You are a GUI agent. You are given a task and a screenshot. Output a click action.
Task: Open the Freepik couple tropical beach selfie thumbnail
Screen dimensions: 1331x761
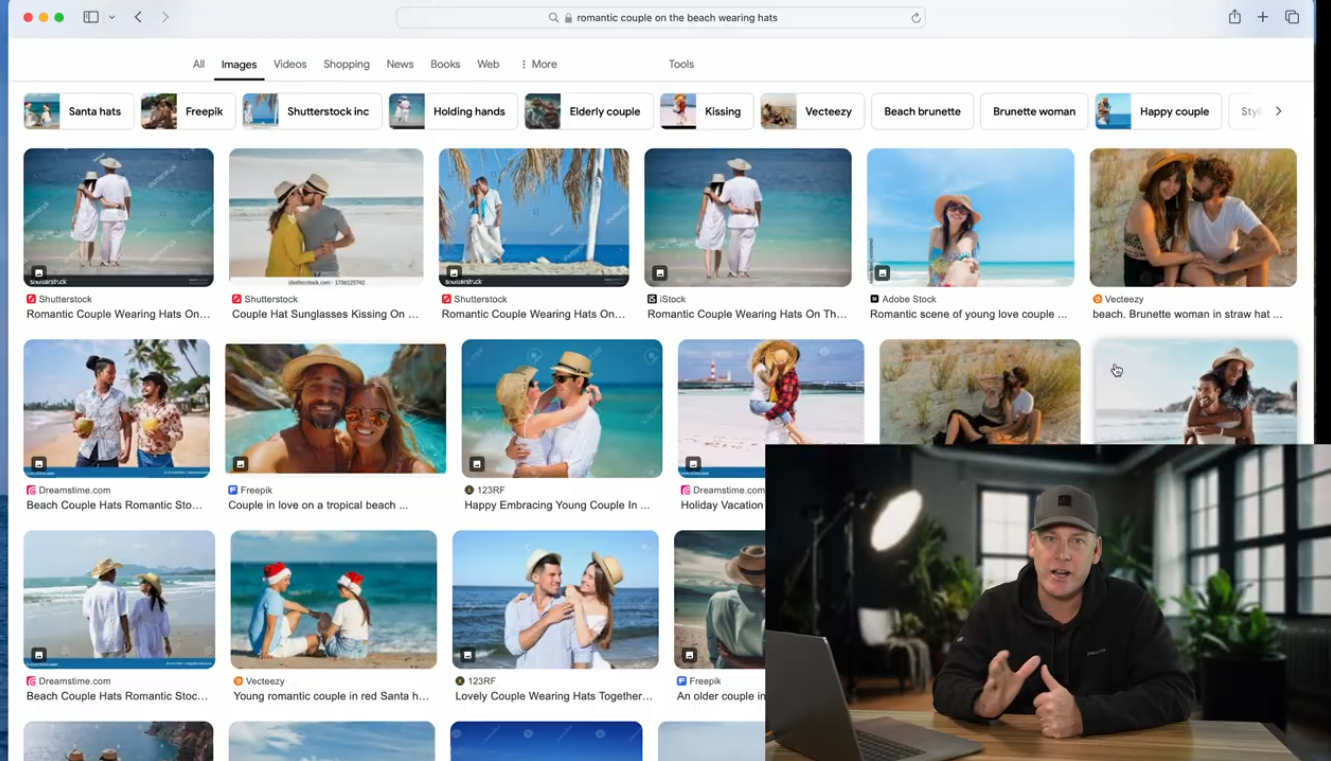coord(336,408)
